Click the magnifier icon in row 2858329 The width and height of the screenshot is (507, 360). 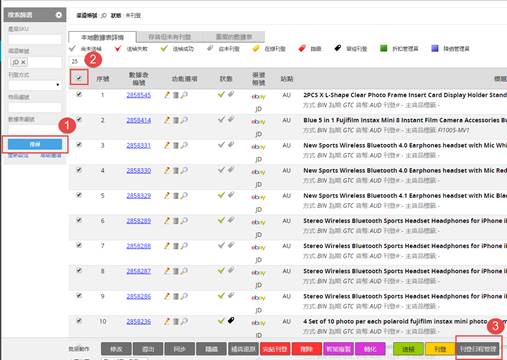click(184, 196)
